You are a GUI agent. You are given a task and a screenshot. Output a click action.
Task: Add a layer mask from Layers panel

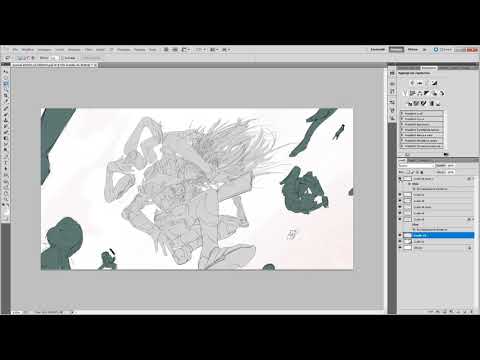pos(445,311)
